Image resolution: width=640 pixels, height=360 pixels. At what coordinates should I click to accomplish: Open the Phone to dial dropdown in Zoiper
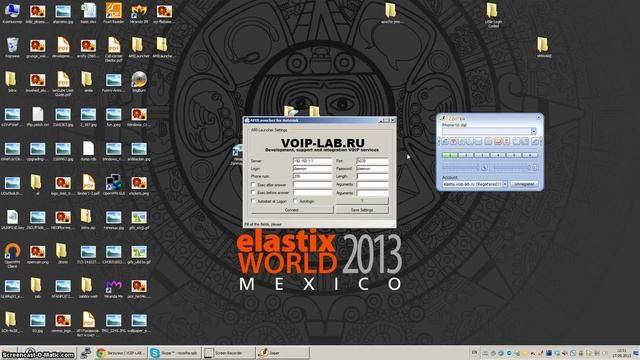click(533, 131)
